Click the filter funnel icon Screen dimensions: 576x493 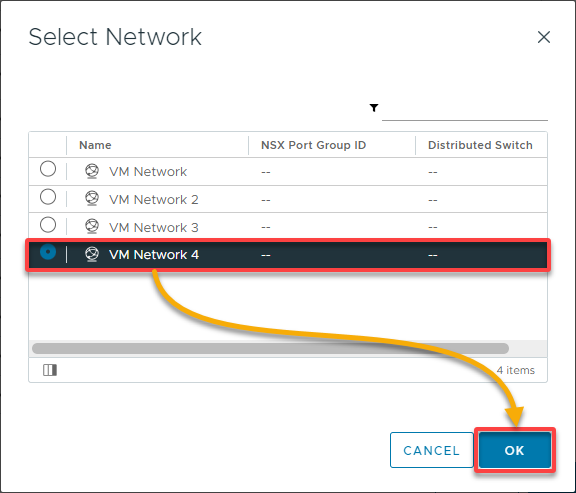pyautogui.click(x=374, y=108)
